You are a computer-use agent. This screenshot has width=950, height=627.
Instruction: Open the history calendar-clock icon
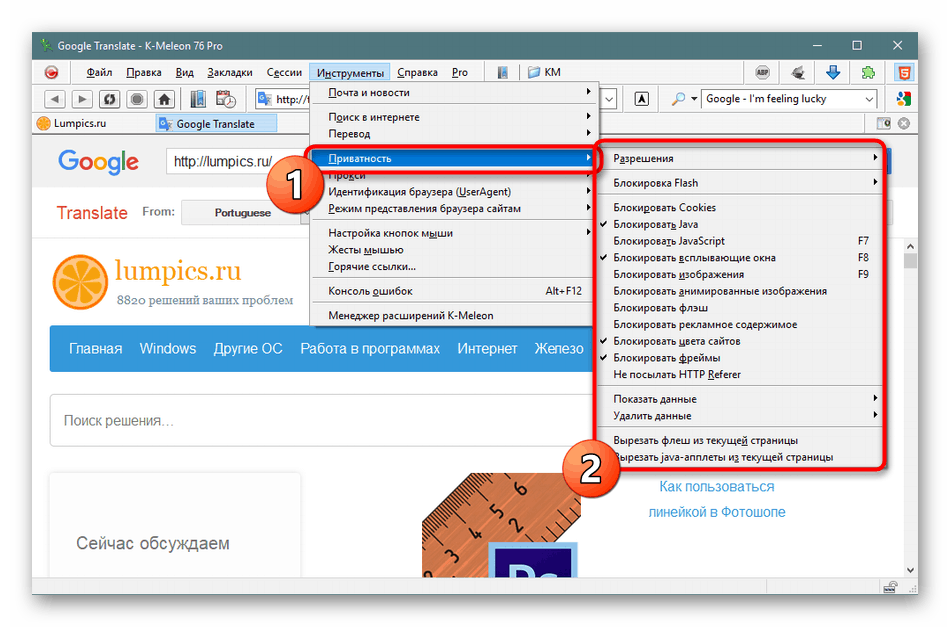point(226,99)
